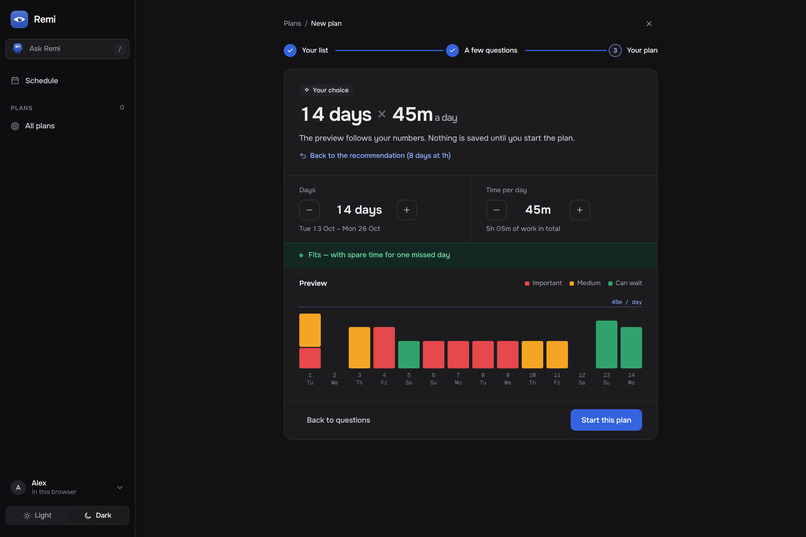Open the Ask Remi search field

coord(67,49)
